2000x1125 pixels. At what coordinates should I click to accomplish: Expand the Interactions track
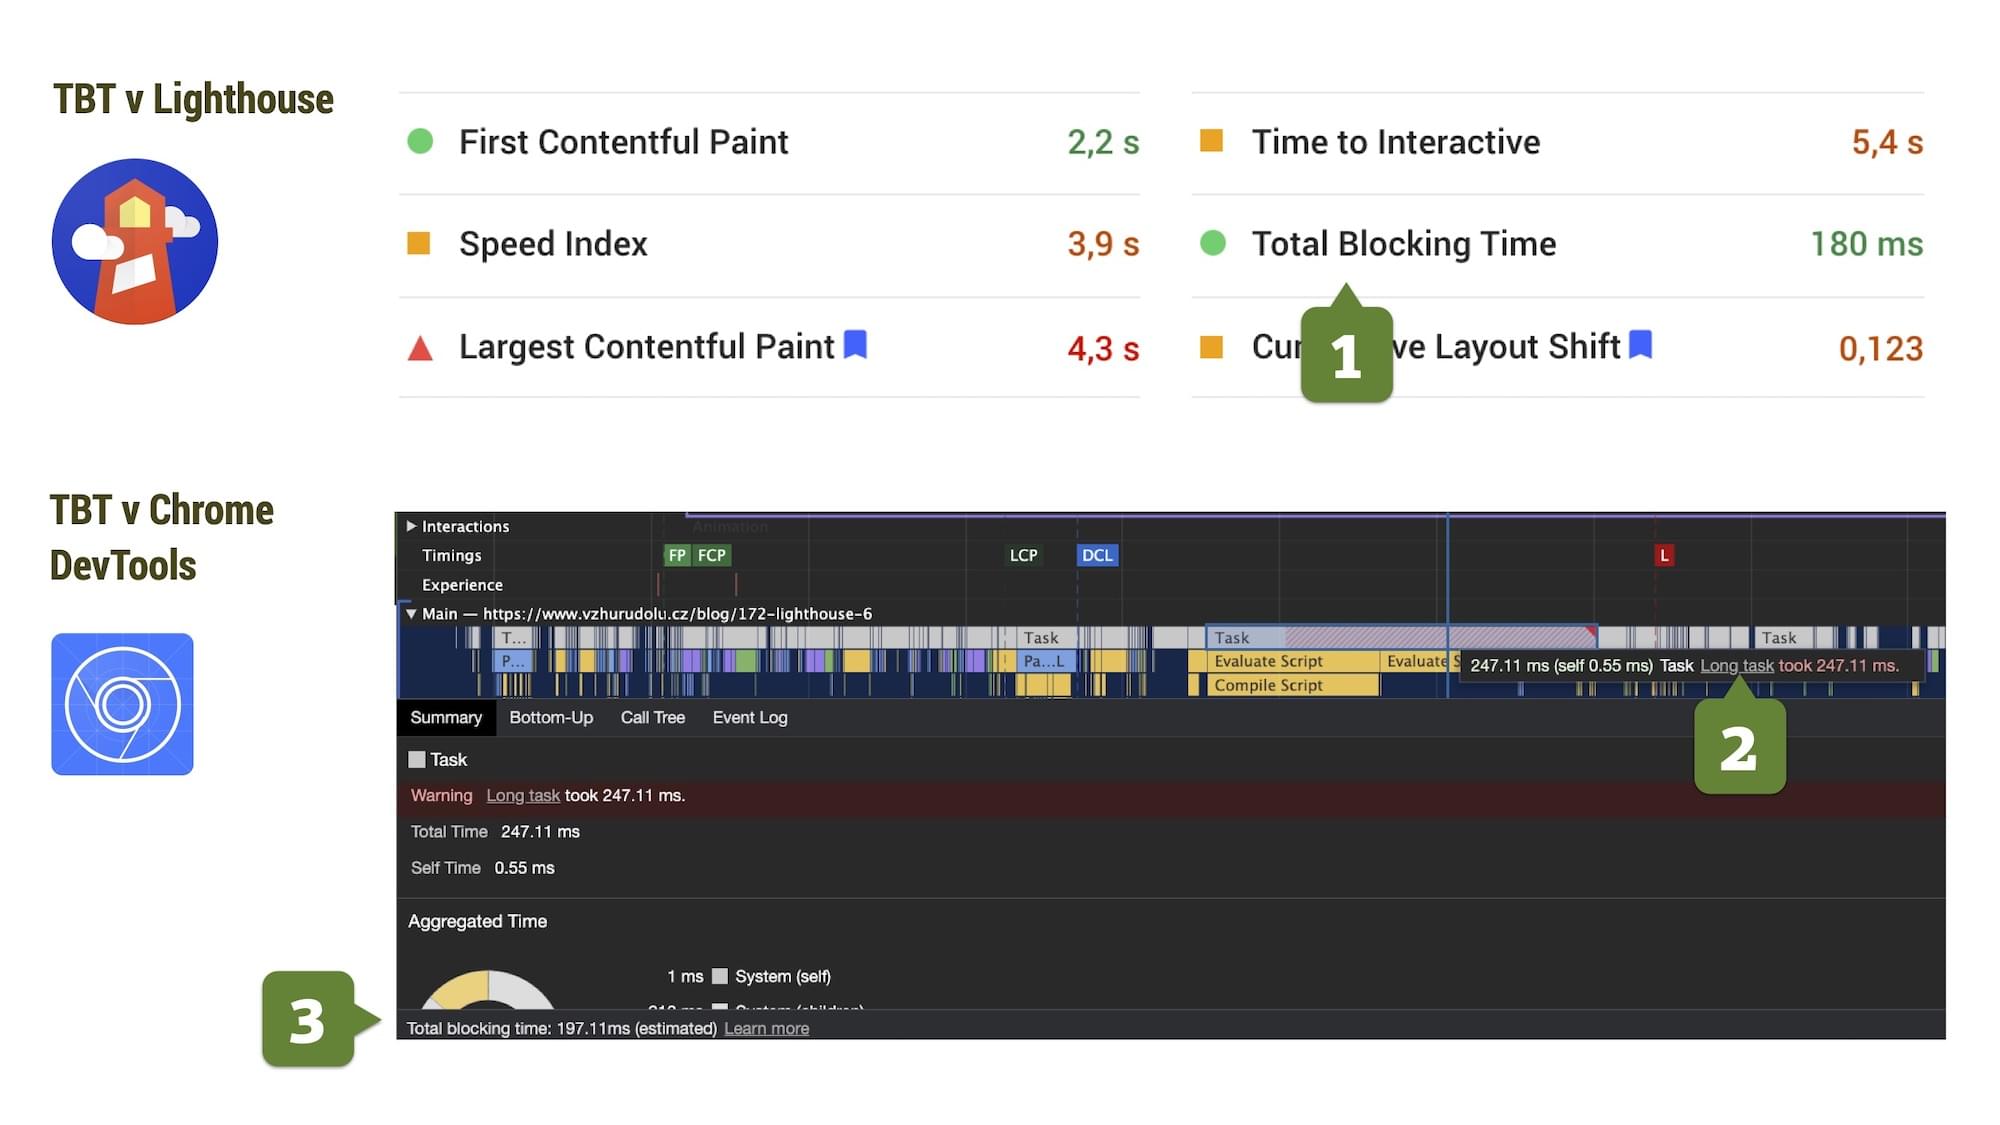tap(411, 526)
